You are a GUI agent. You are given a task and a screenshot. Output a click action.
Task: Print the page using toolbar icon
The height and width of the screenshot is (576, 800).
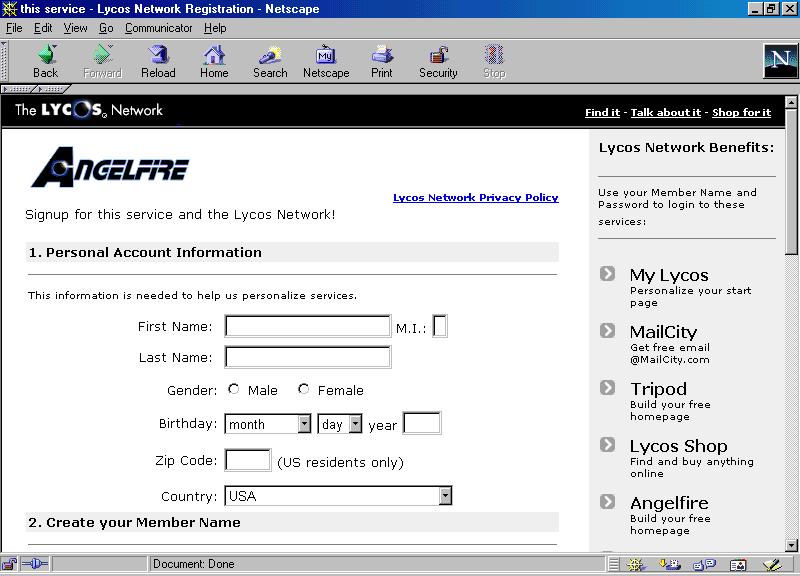(382, 55)
